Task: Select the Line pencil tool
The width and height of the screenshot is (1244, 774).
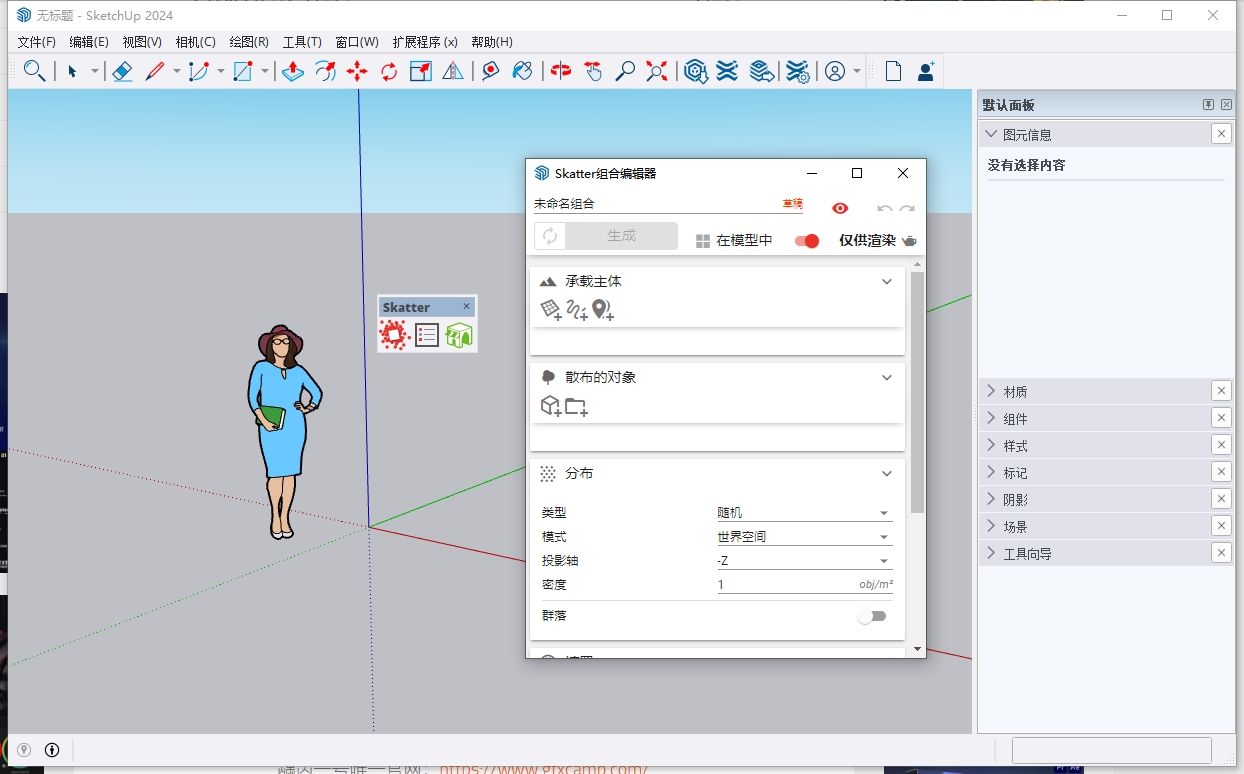Action: coord(155,71)
